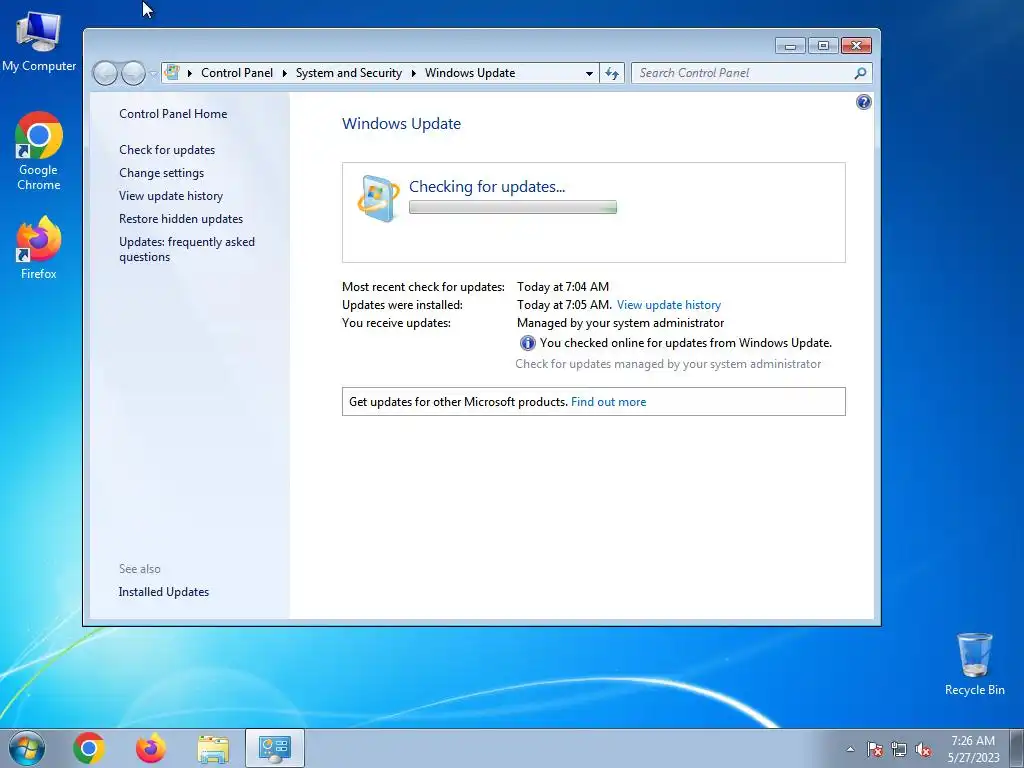Click Check for updates in sidebar

point(167,150)
